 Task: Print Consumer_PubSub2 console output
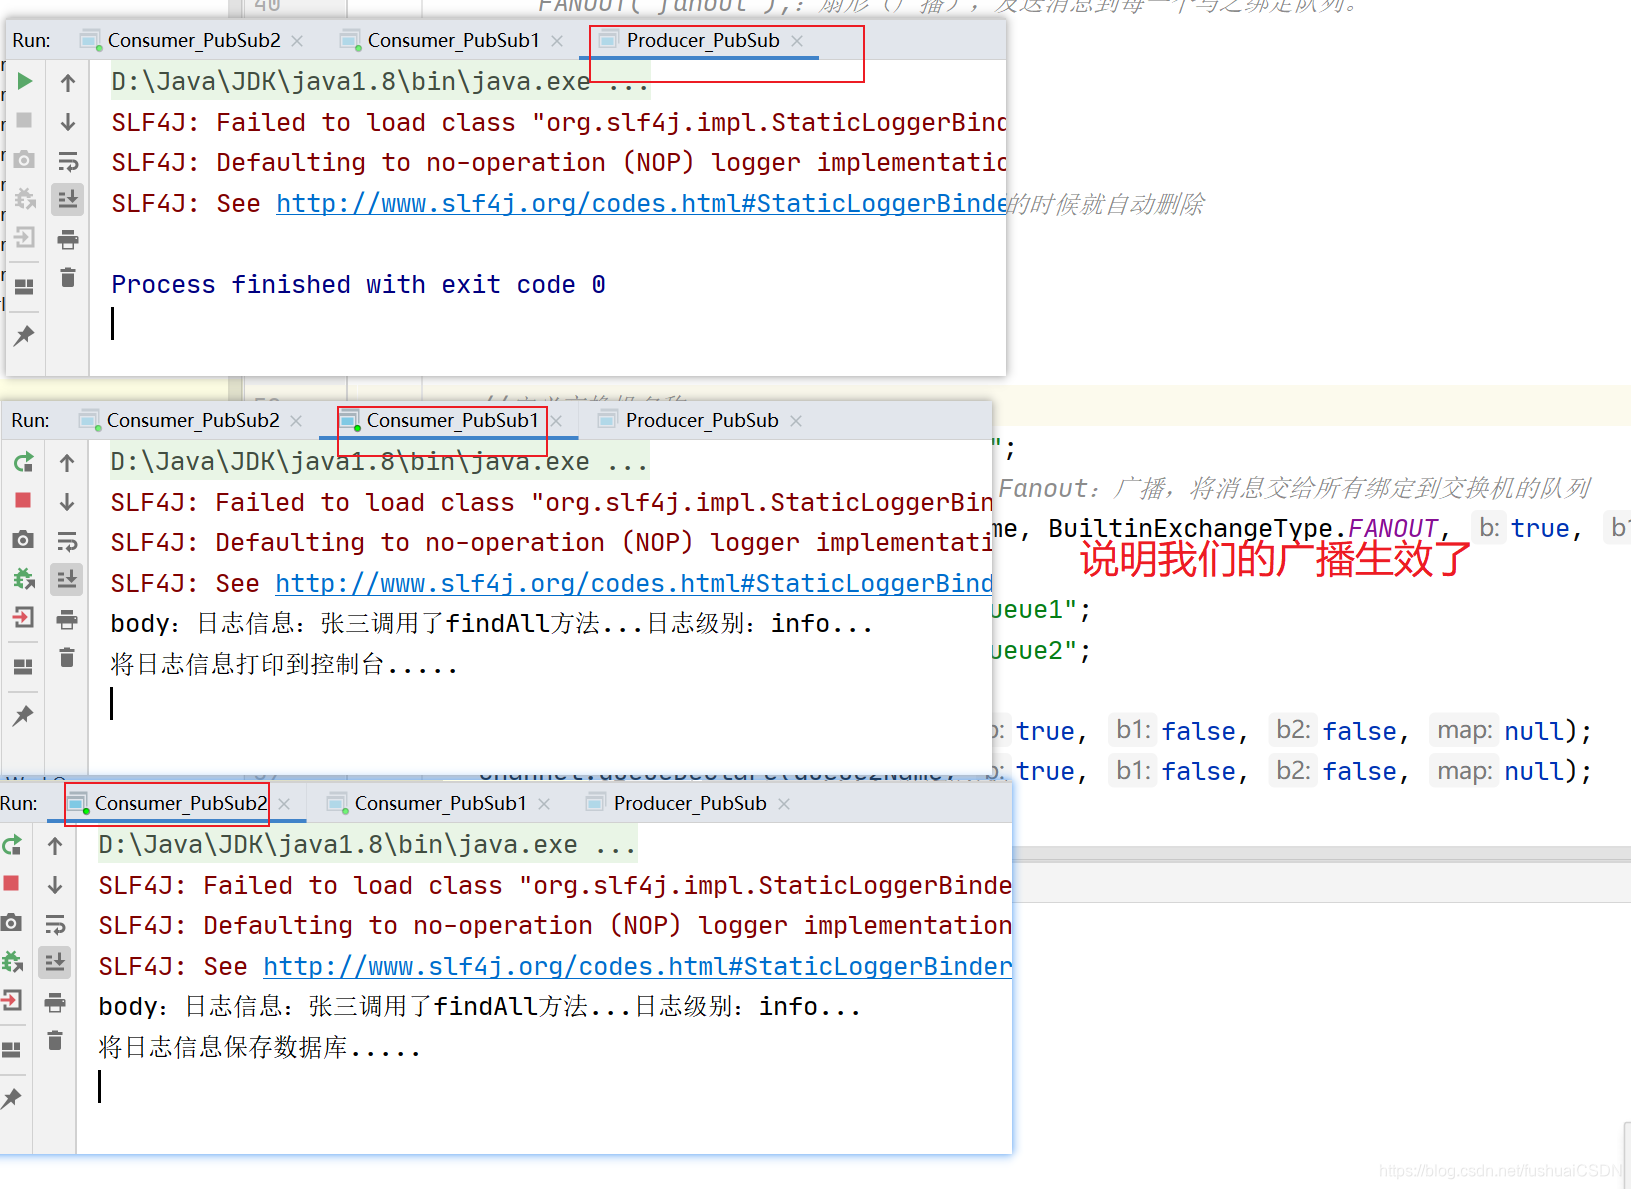click(55, 1002)
